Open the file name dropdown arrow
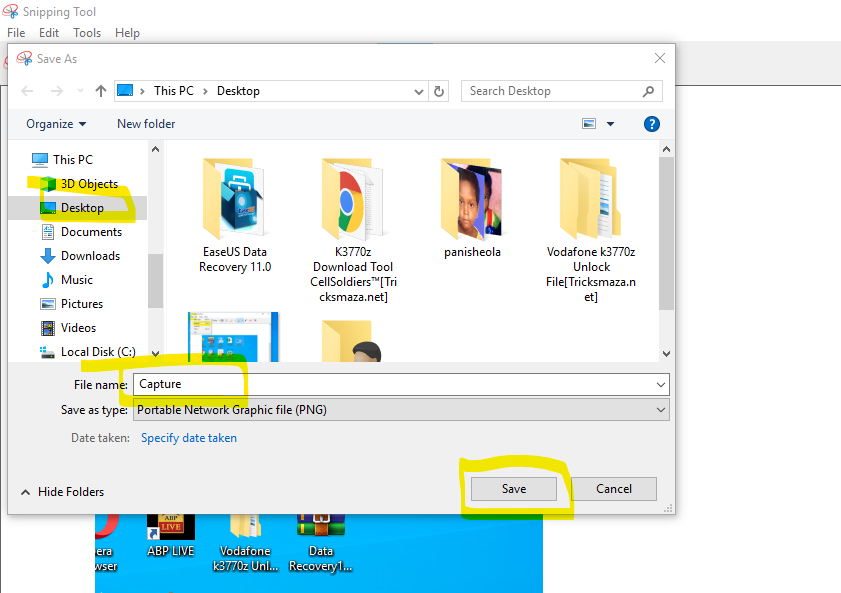841x593 pixels. click(659, 384)
